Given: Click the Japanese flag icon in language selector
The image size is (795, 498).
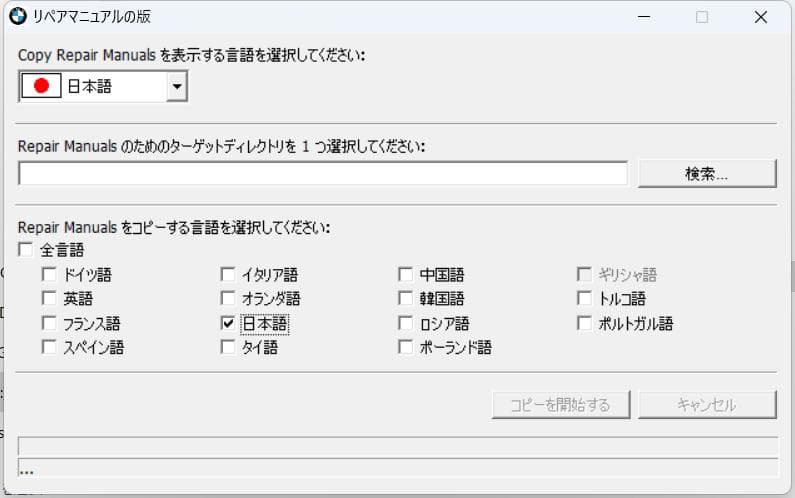Looking at the screenshot, I should 41,87.
